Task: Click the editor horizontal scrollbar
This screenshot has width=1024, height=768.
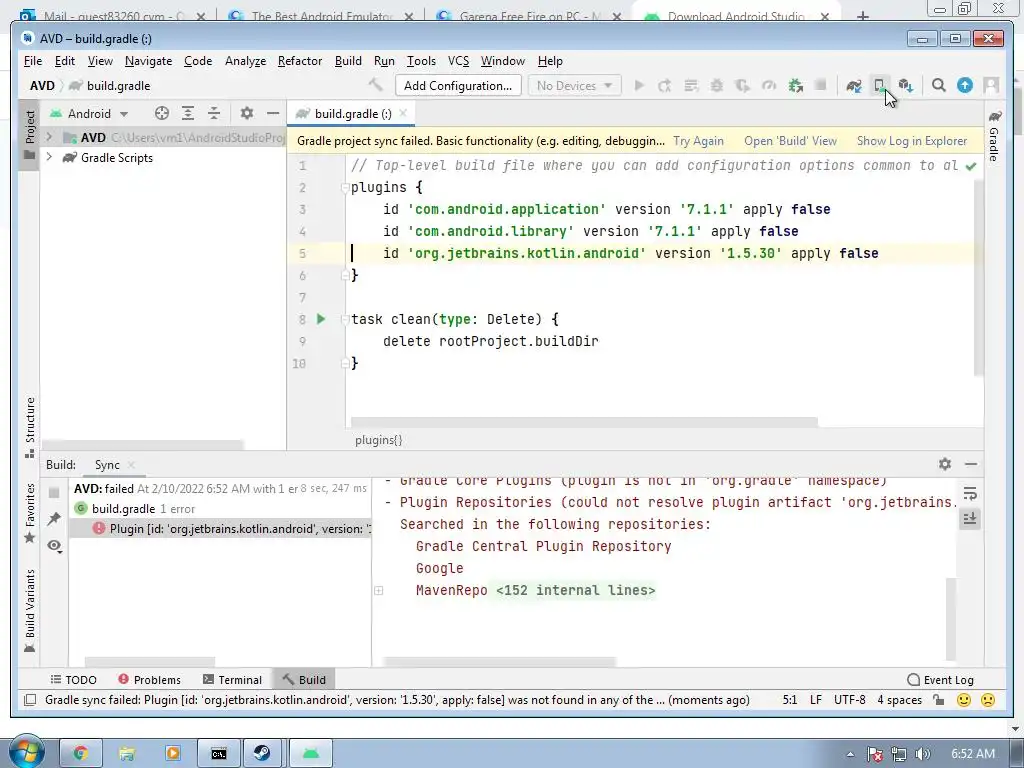Action: (x=584, y=422)
